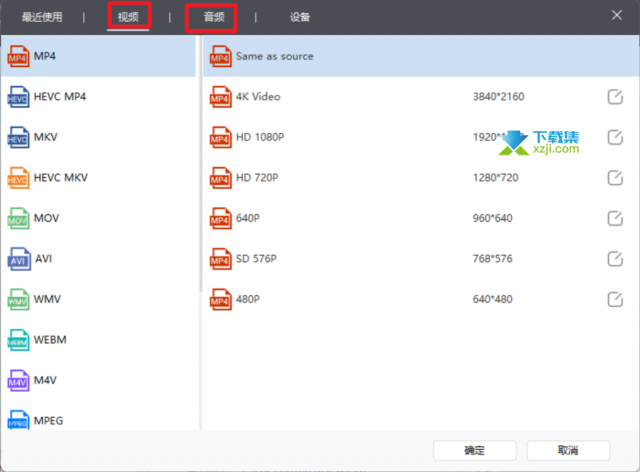Click the WEBM format name
This screenshot has width=640, height=472.
[50, 340]
